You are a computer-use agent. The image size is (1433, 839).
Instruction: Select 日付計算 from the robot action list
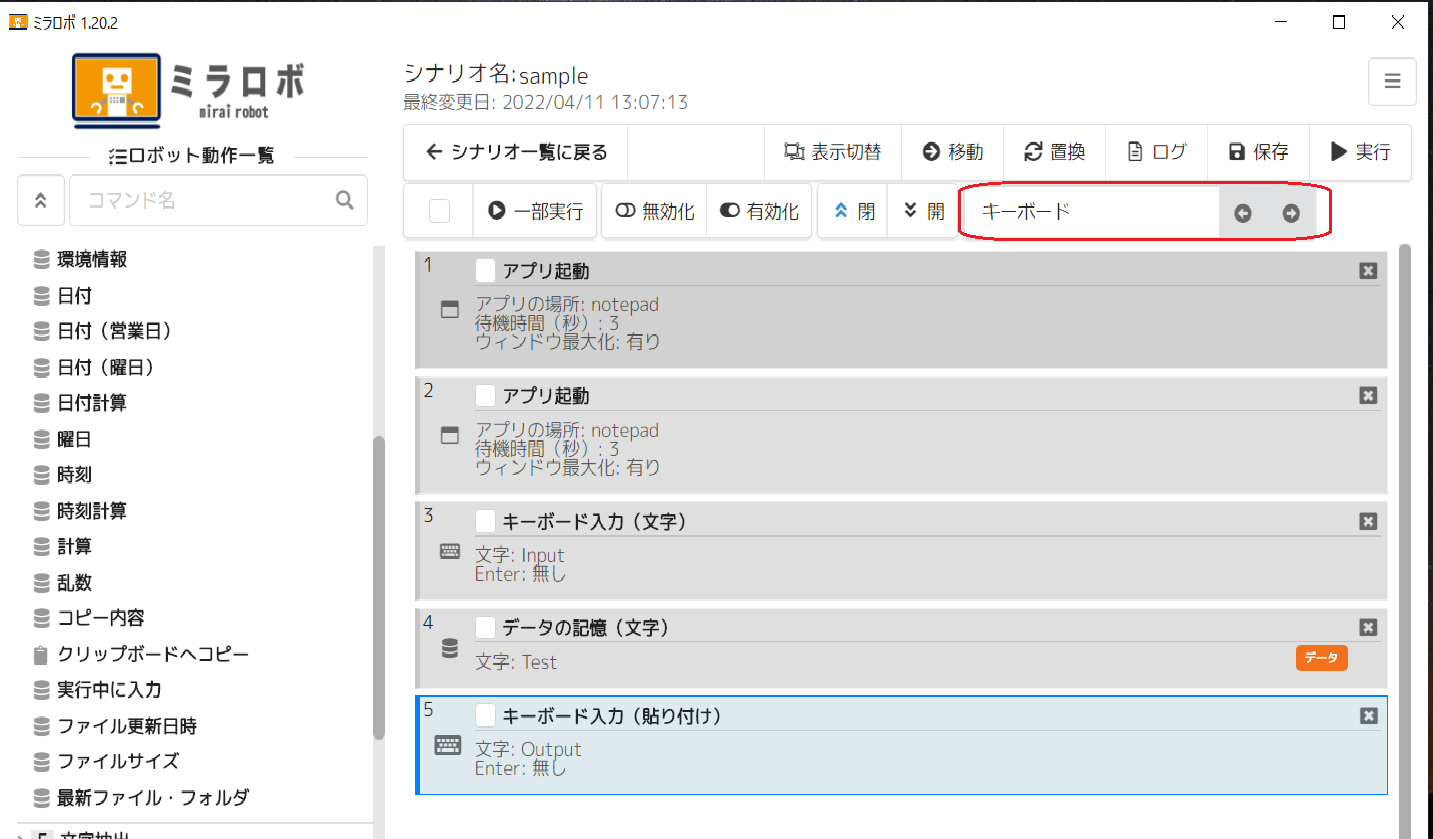click(x=92, y=403)
